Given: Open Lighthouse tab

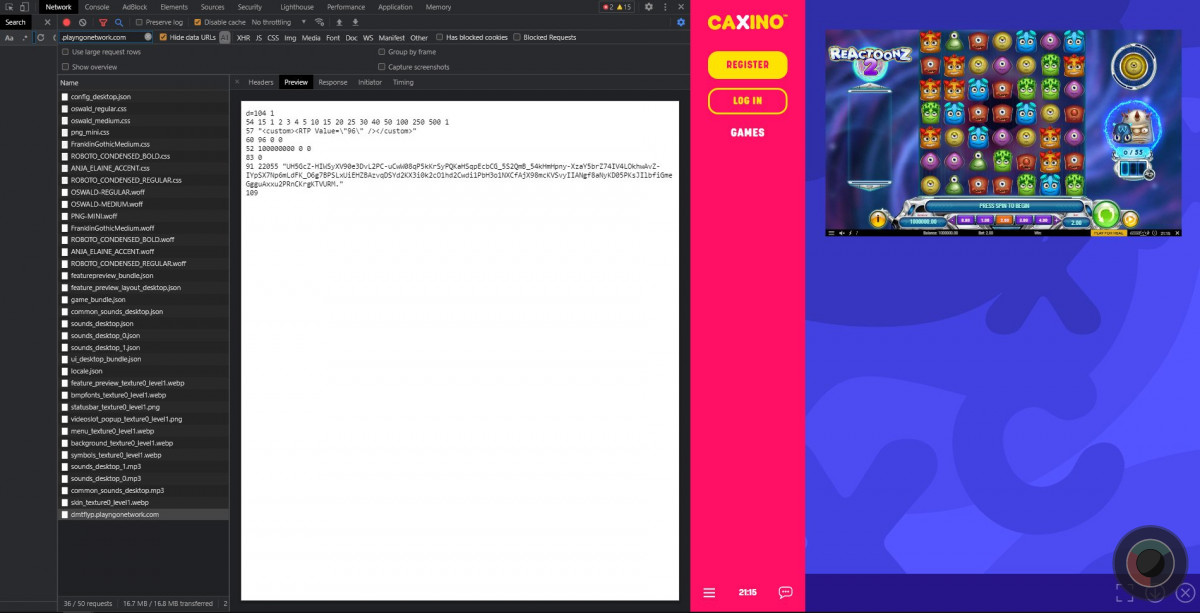Looking at the screenshot, I should click(297, 7).
